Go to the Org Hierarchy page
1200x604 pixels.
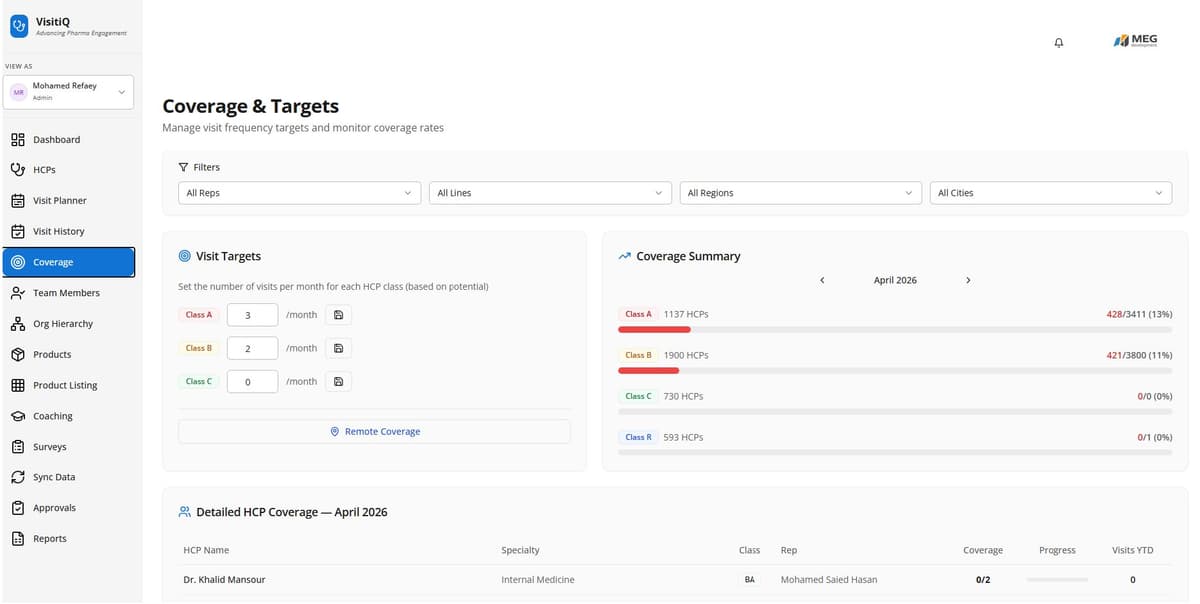pos(62,324)
